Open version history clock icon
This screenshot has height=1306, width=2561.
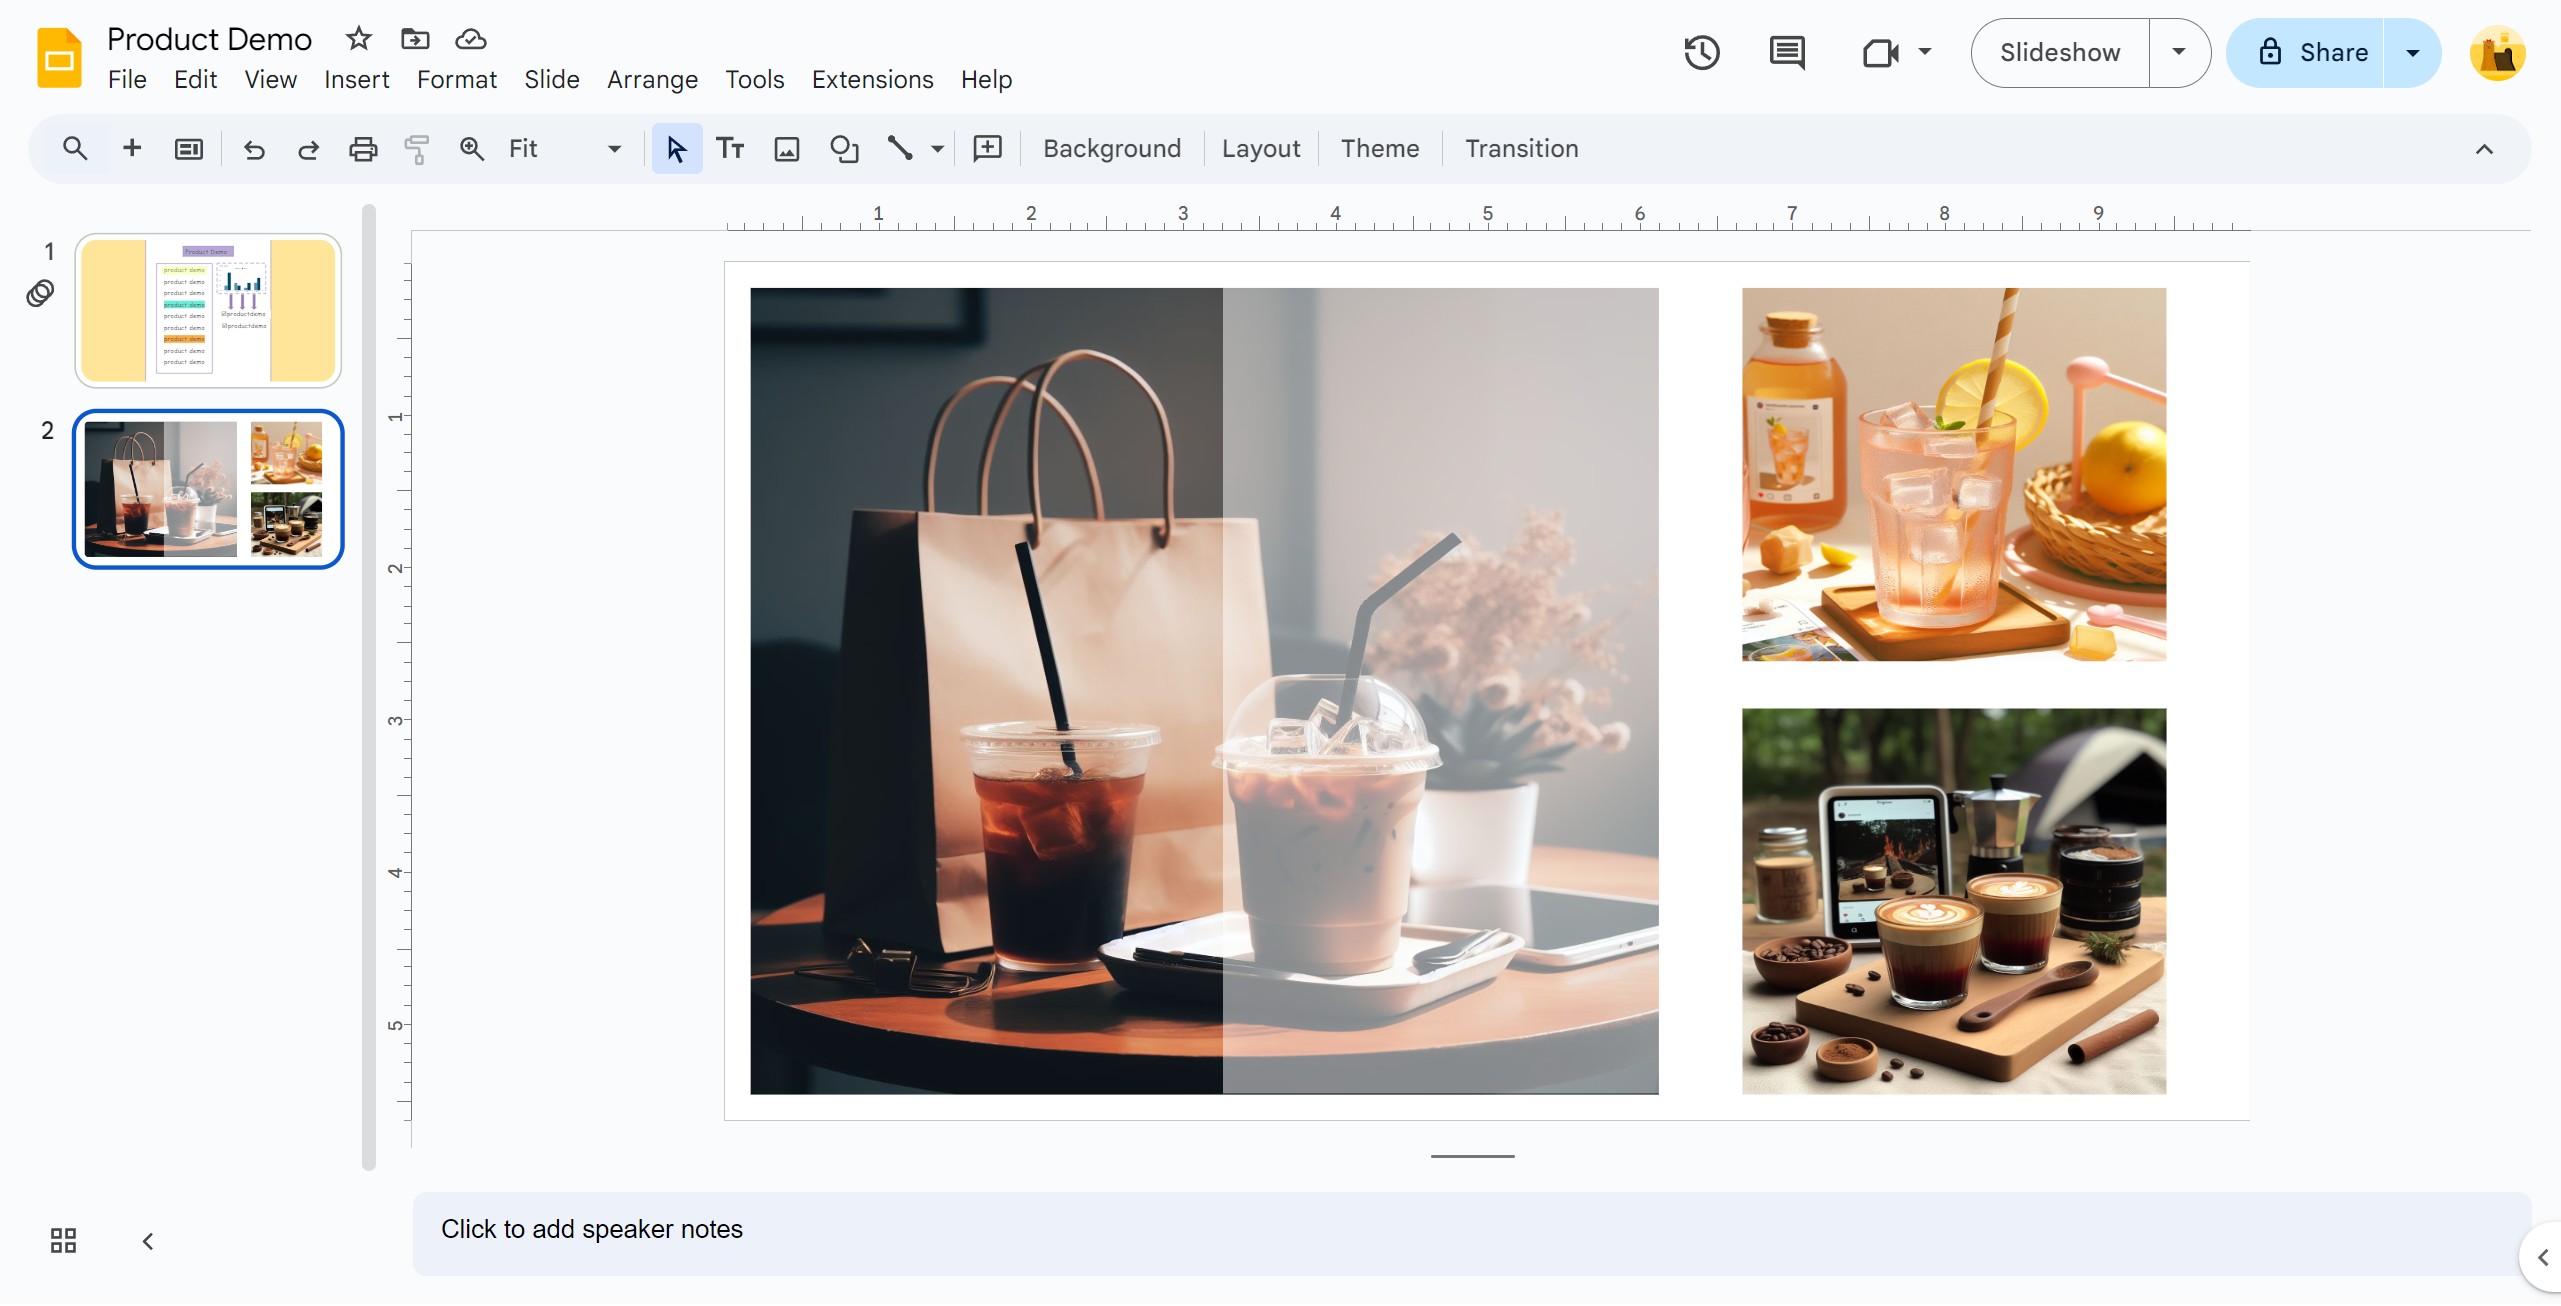click(1701, 52)
